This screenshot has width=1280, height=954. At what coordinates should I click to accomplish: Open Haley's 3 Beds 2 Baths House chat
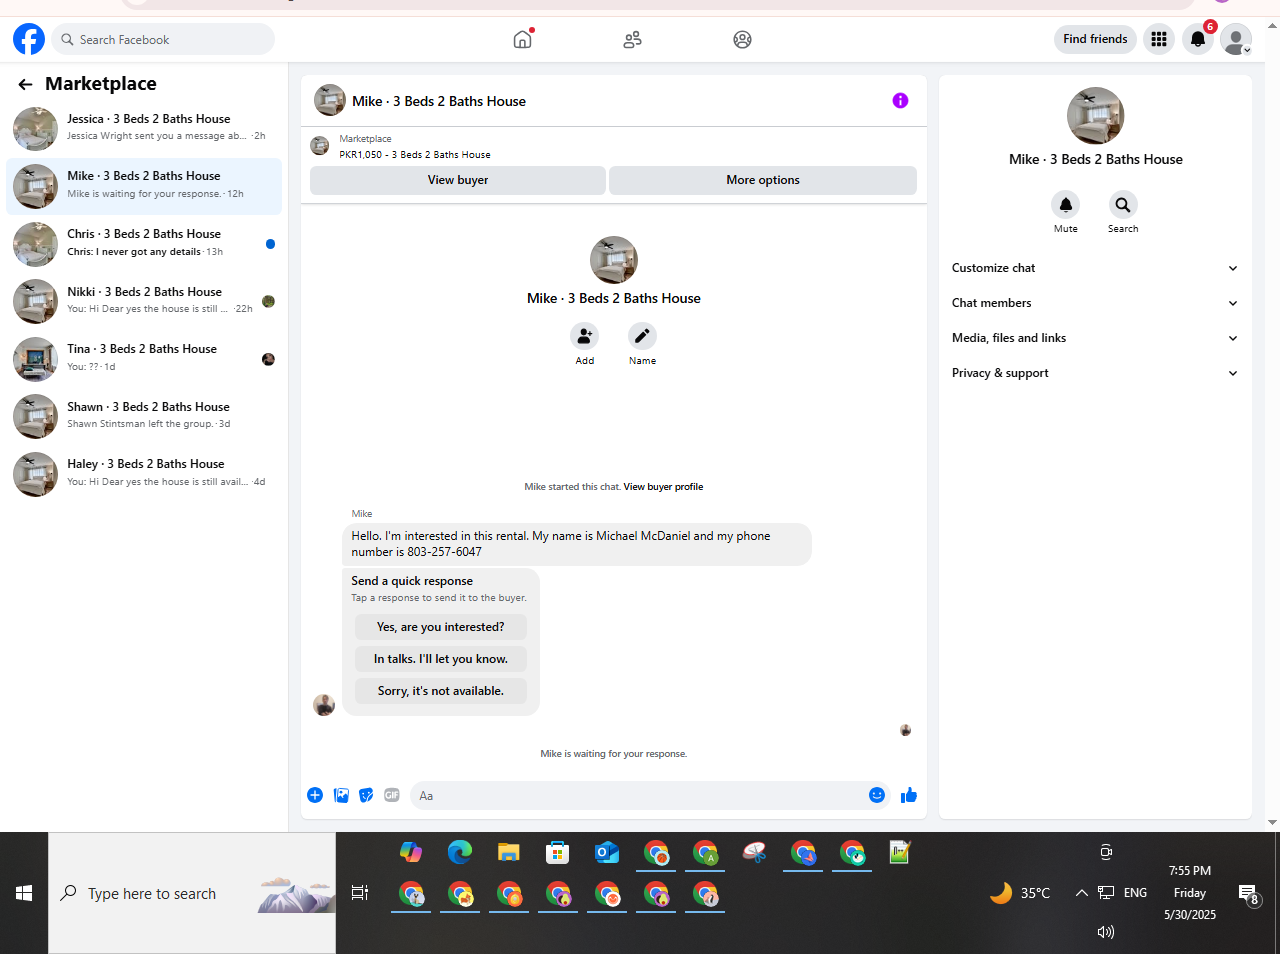[x=144, y=474]
